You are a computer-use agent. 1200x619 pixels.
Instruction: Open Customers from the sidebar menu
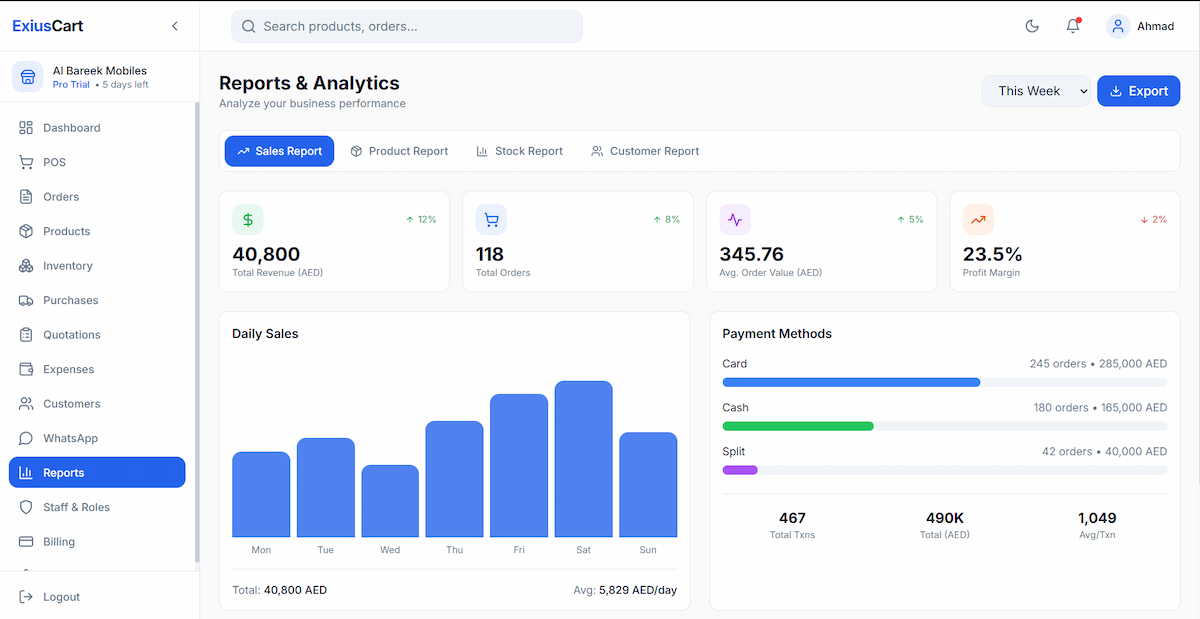pyautogui.click(x=97, y=404)
